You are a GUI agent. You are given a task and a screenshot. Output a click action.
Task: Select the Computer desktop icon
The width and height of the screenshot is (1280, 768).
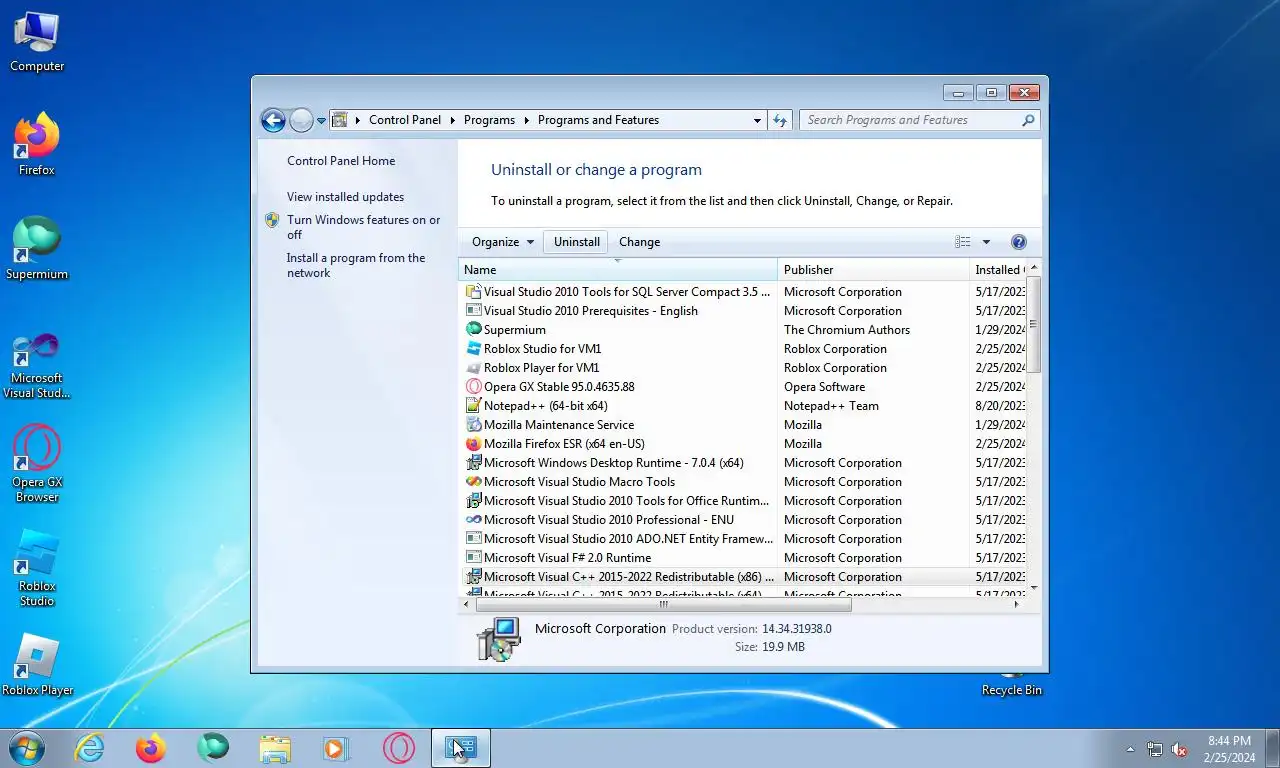coord(37,42)
